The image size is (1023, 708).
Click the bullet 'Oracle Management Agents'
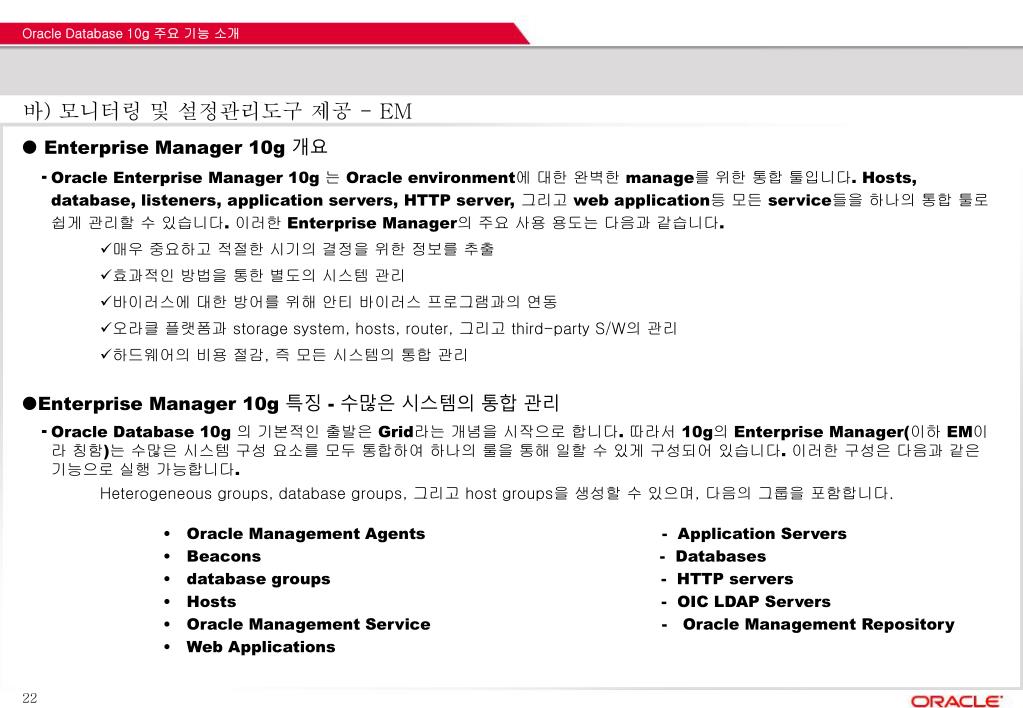pos(305,534)
